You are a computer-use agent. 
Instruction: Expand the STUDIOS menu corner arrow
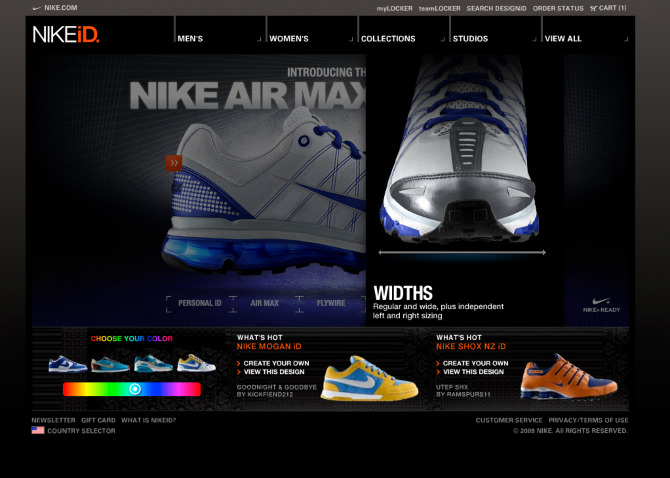tap(534, 40)
